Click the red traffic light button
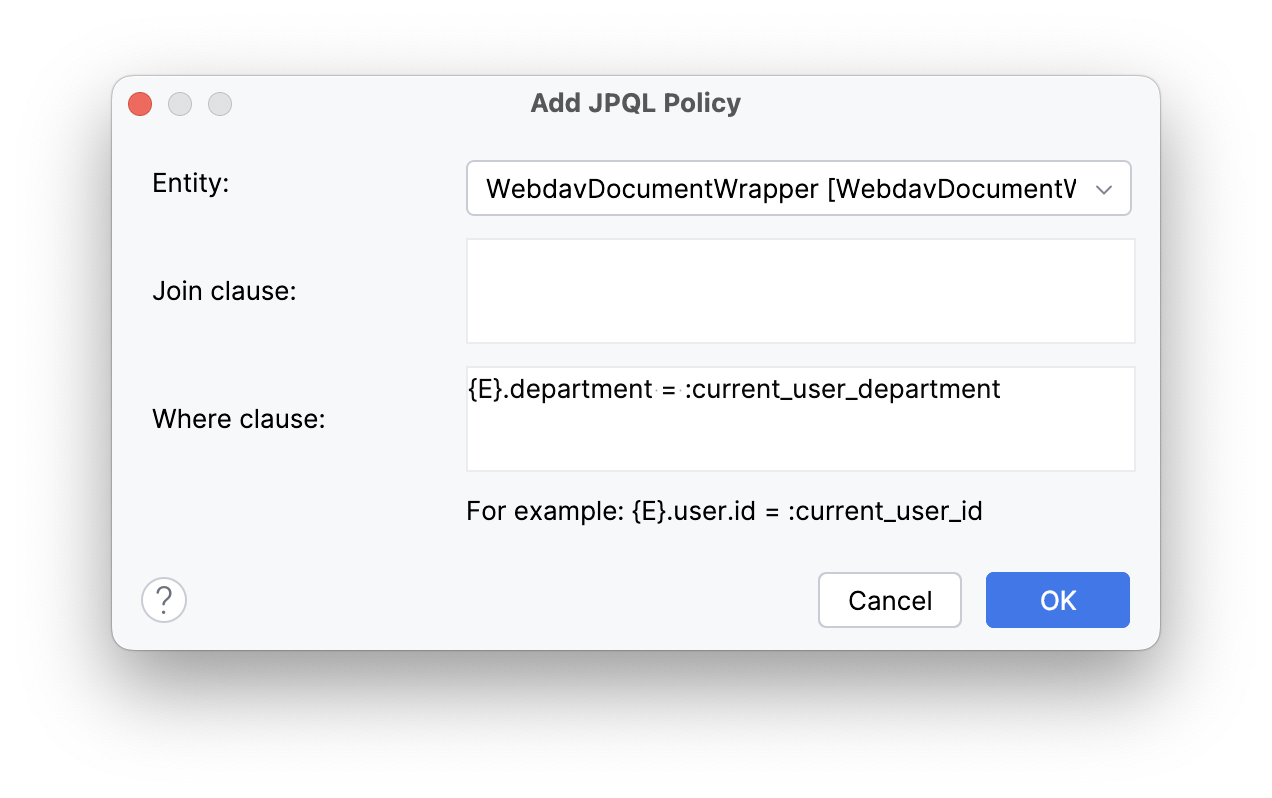Viewport: 1272px width, 798px height. 139,103
